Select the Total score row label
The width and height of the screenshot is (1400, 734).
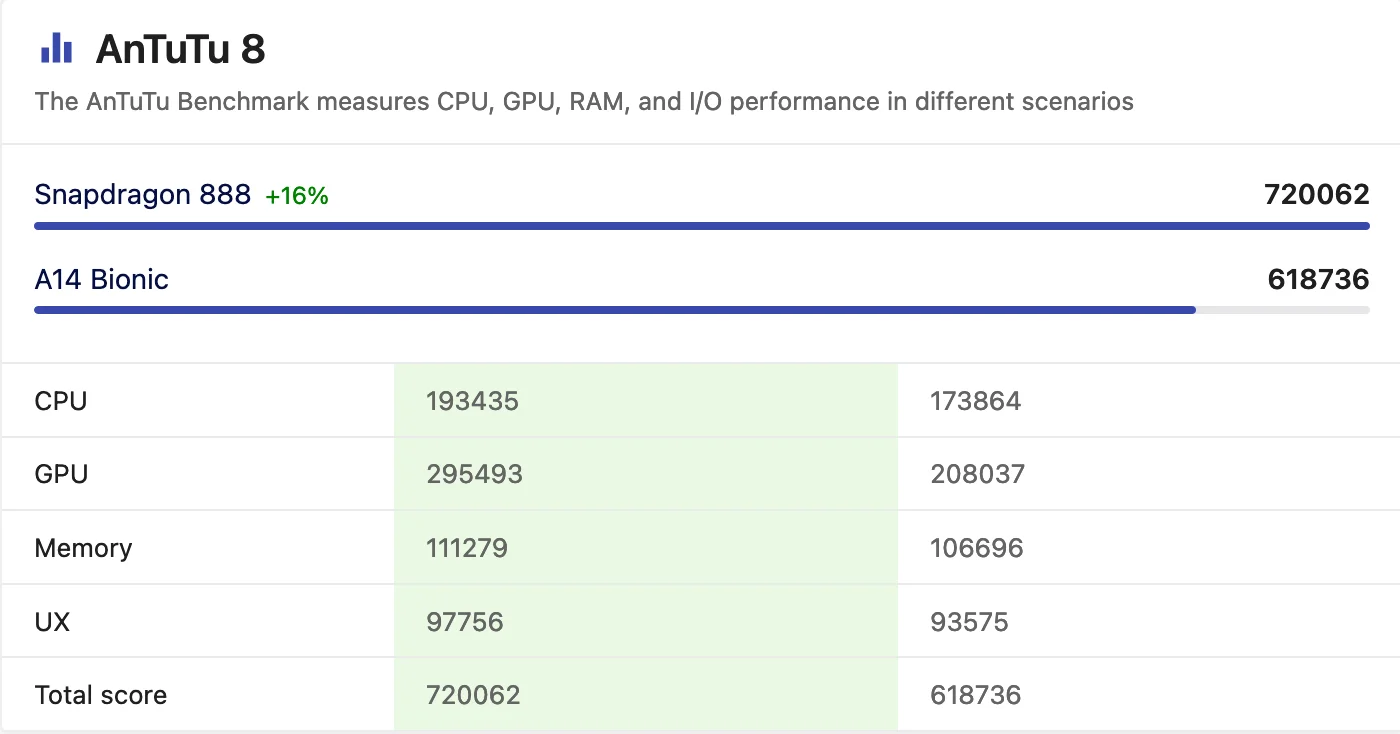(x=101, y=695)
